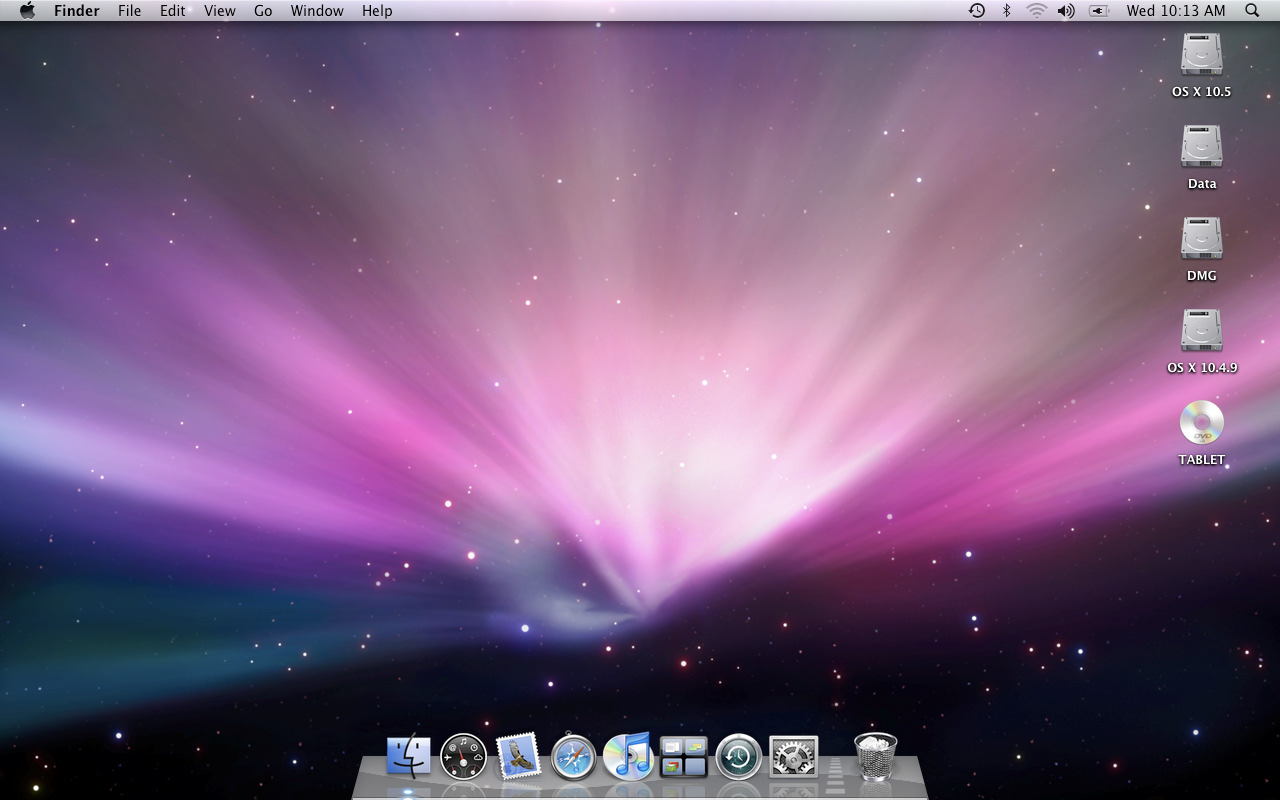
Task: Select the OS X 10.4.9 drive icon
Action: 1201,331
